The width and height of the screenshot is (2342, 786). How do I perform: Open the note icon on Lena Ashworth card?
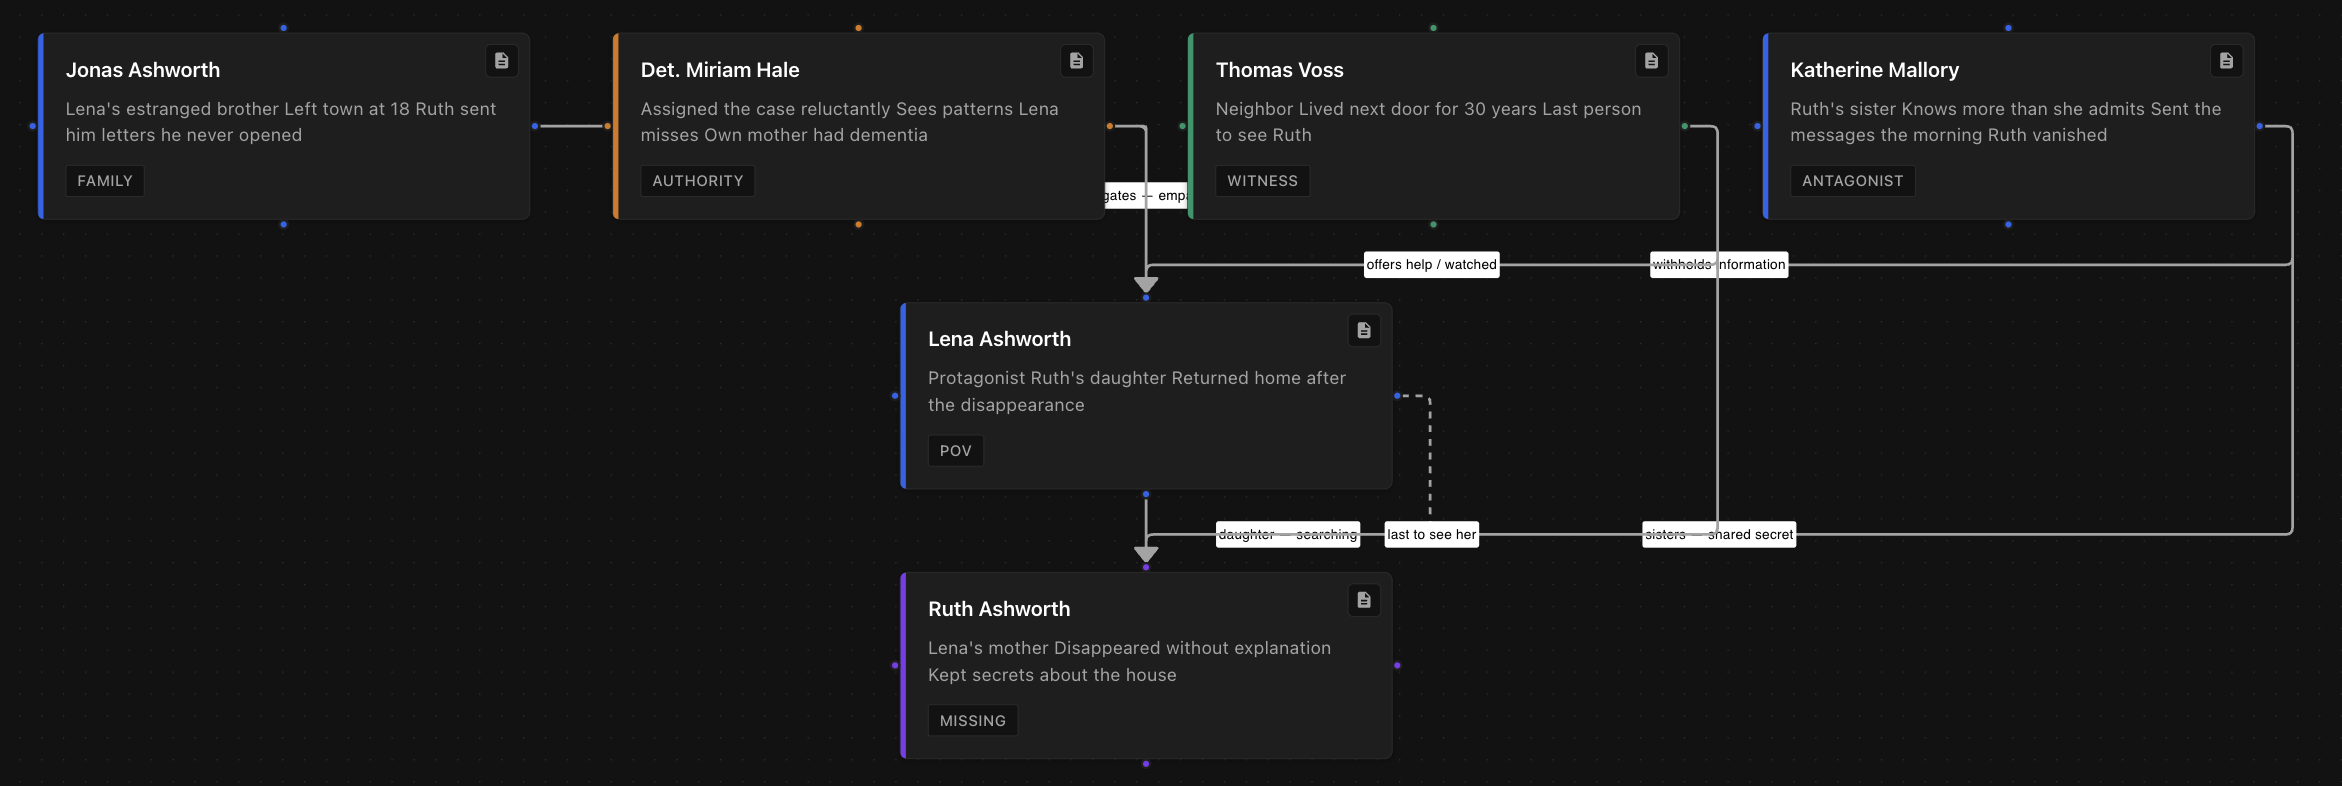(x=1364, y=331)
